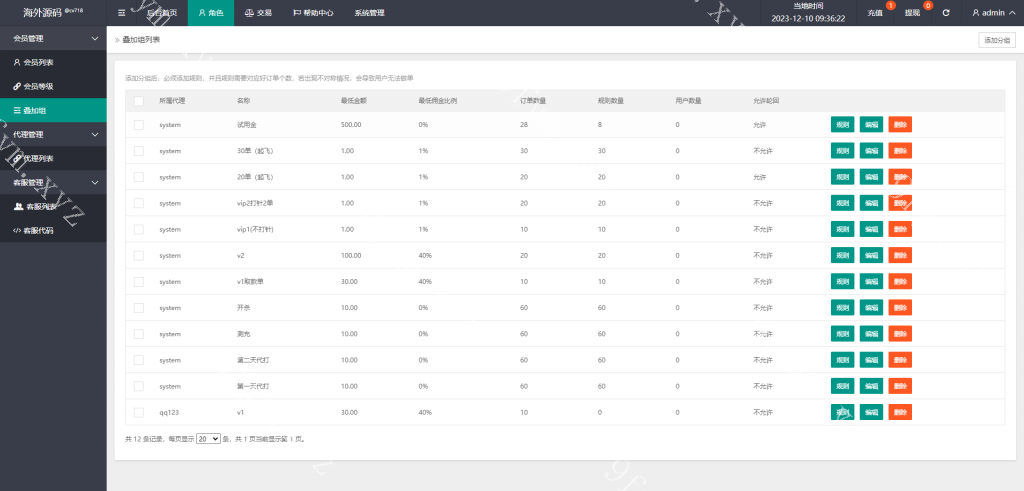Open 客服代码 in the sidebar
Image resolution: width=1024 pixels, height=491 pixels.
click(x=53, y=230)
